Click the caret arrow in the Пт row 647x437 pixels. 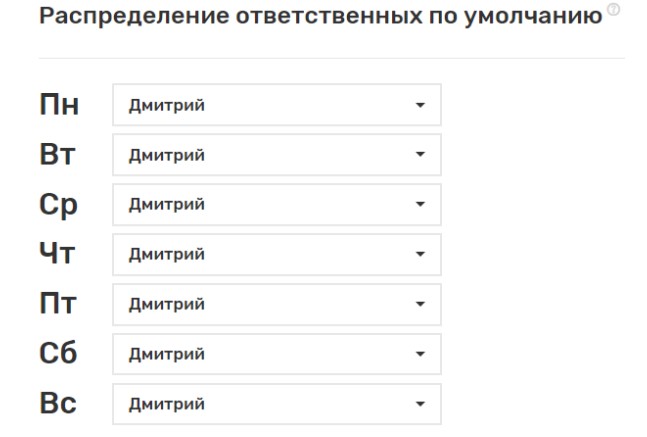[x=420, y=305]
